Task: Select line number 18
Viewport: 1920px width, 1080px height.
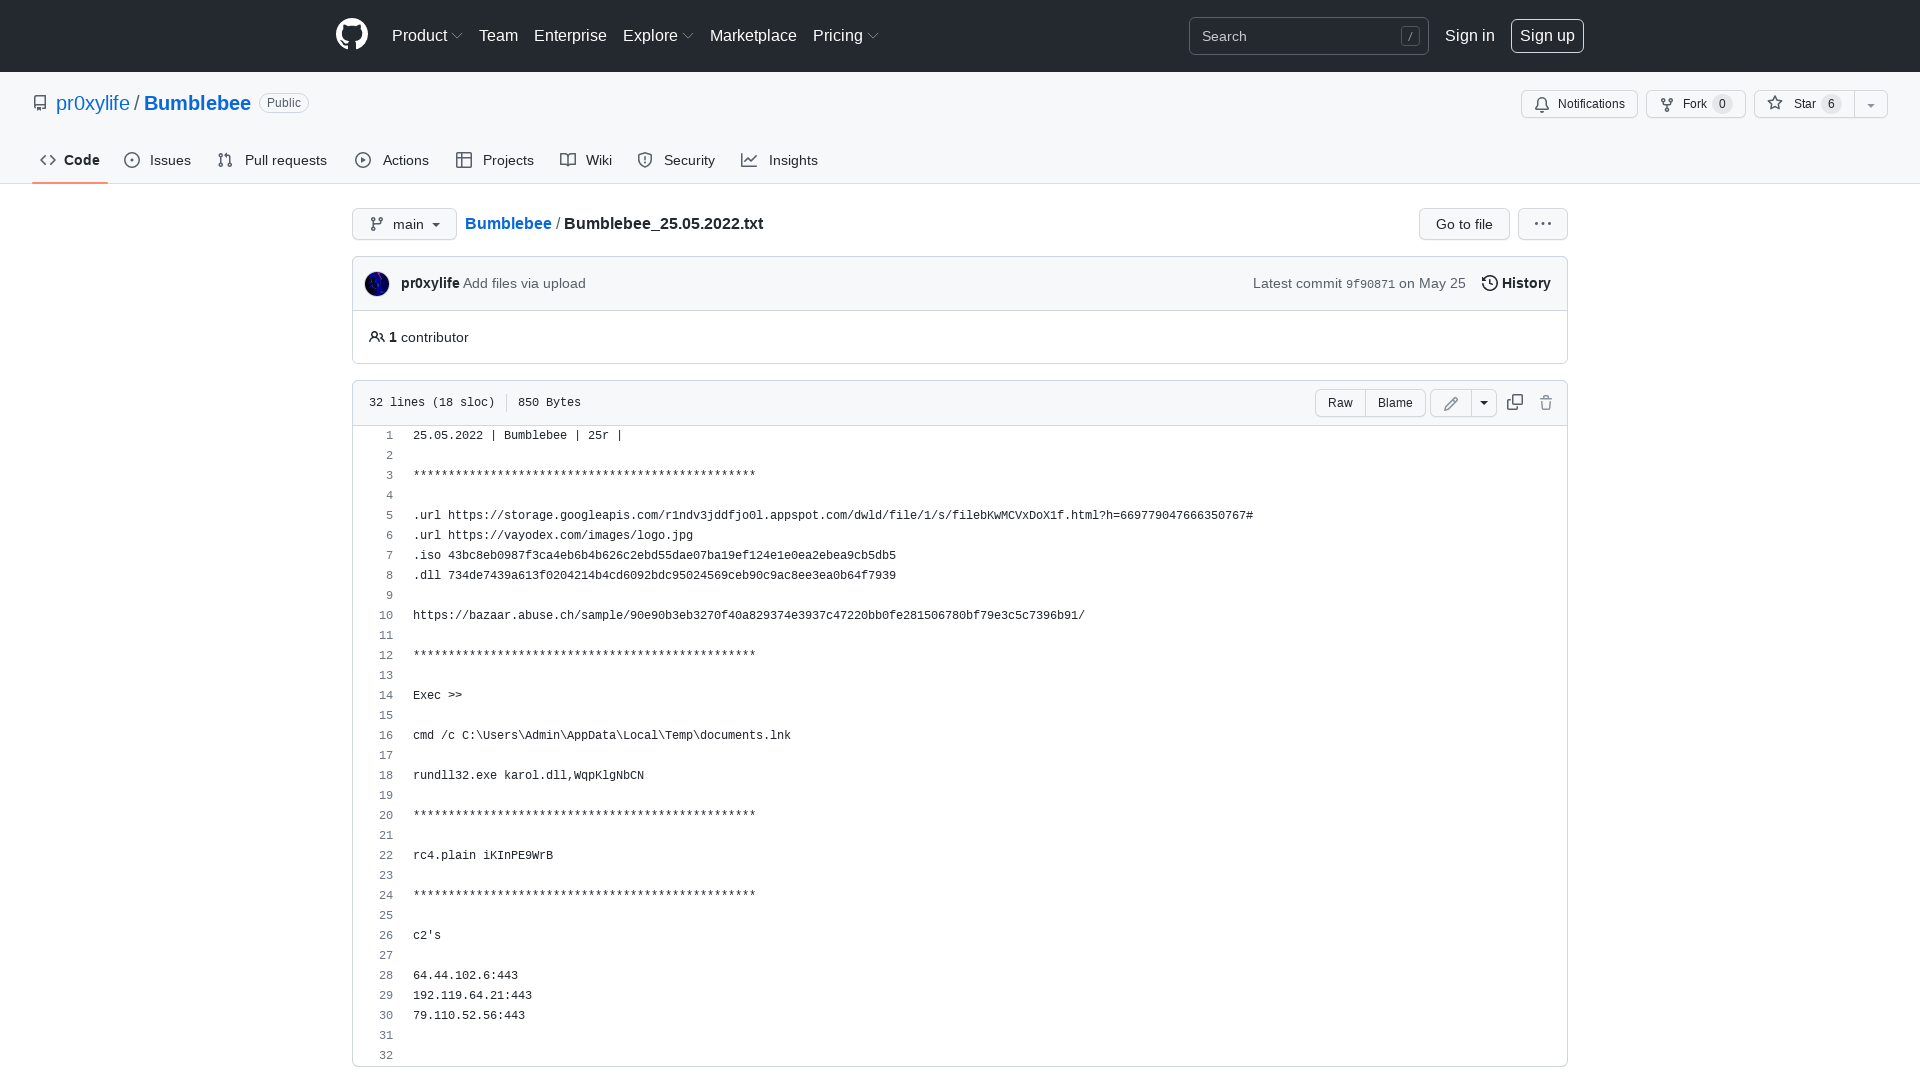Action: pos(386,776)
